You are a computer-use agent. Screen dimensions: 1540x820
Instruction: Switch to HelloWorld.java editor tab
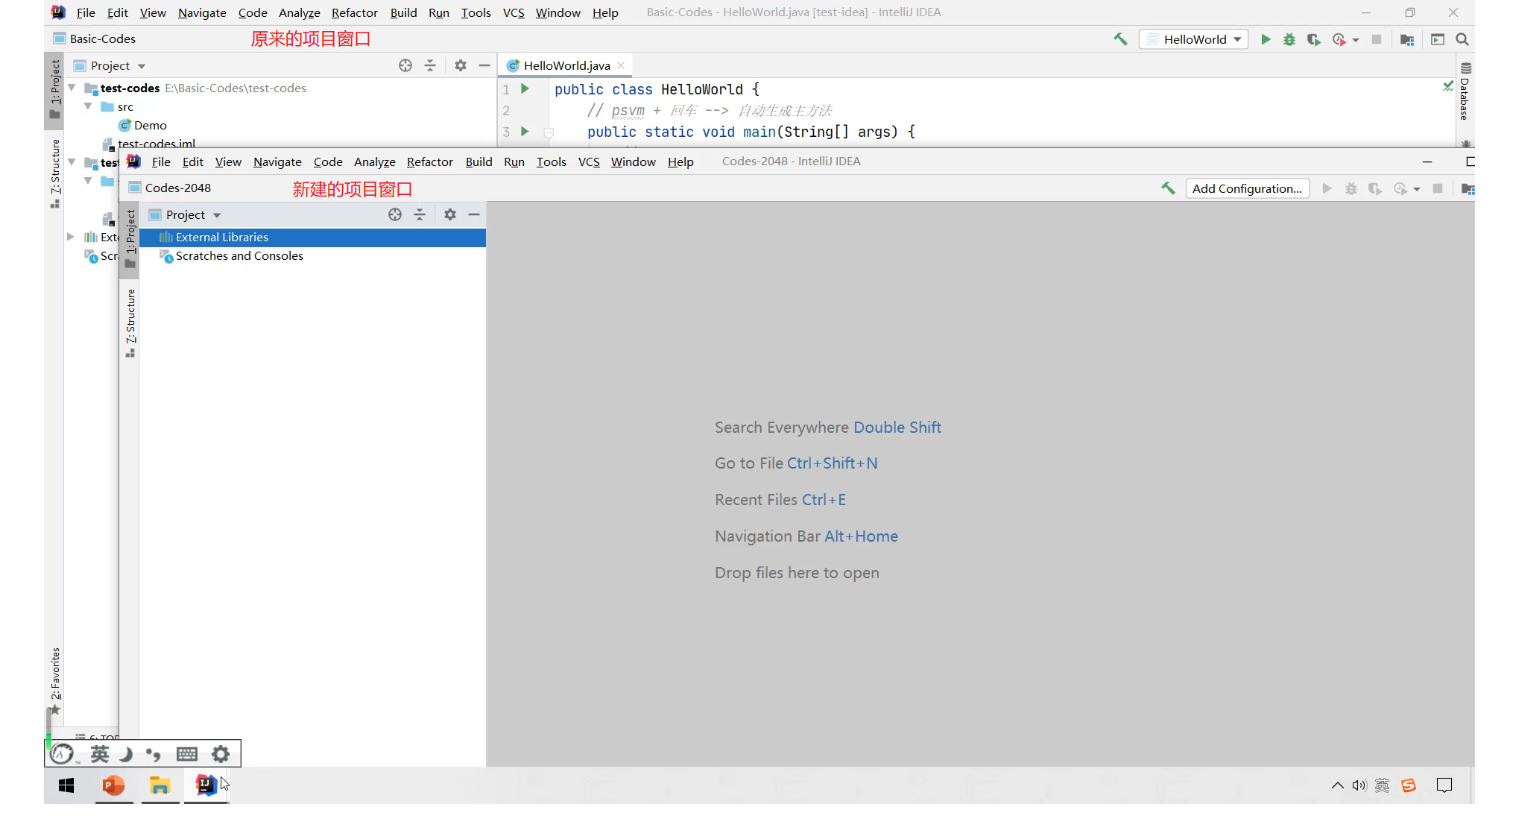click(566, 66)
